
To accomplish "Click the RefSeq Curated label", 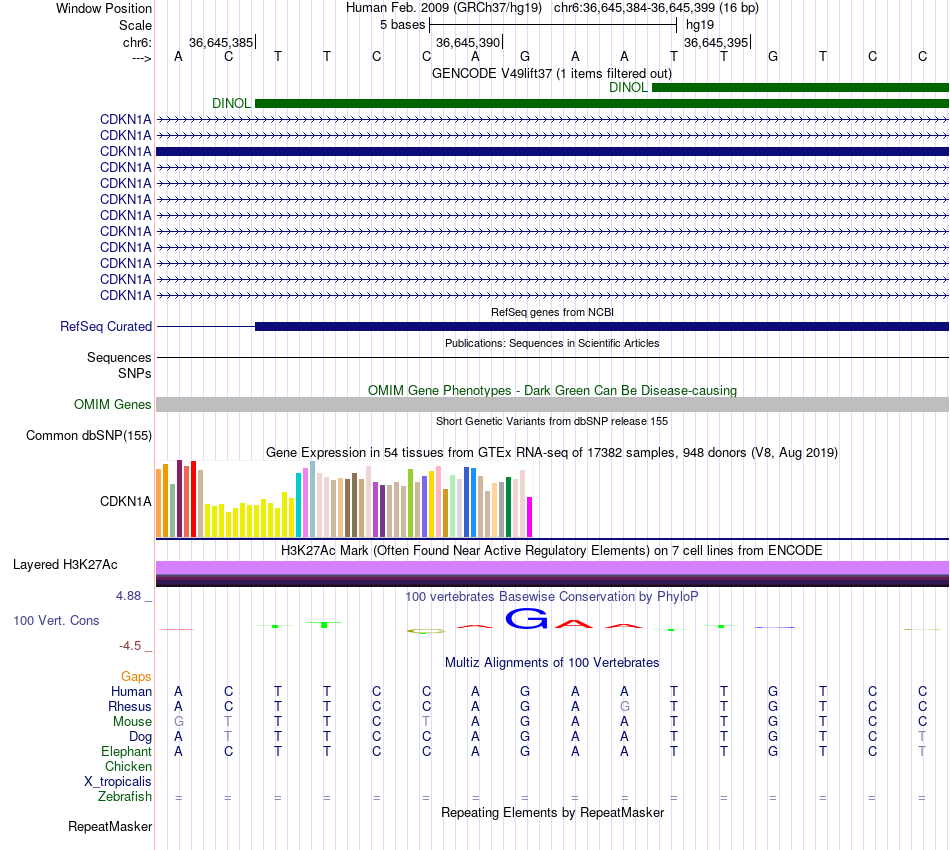I will [x=106, y=327].
